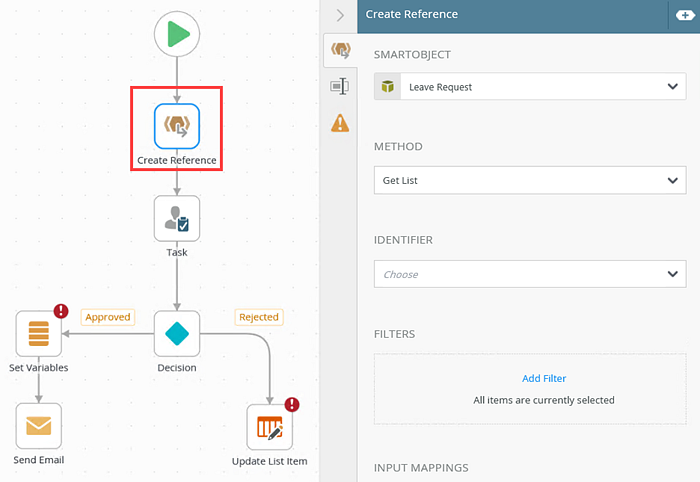The width and height of the screenshot is (700, 482).
Task: Click the Add Filter link
Action: point(544,378)
